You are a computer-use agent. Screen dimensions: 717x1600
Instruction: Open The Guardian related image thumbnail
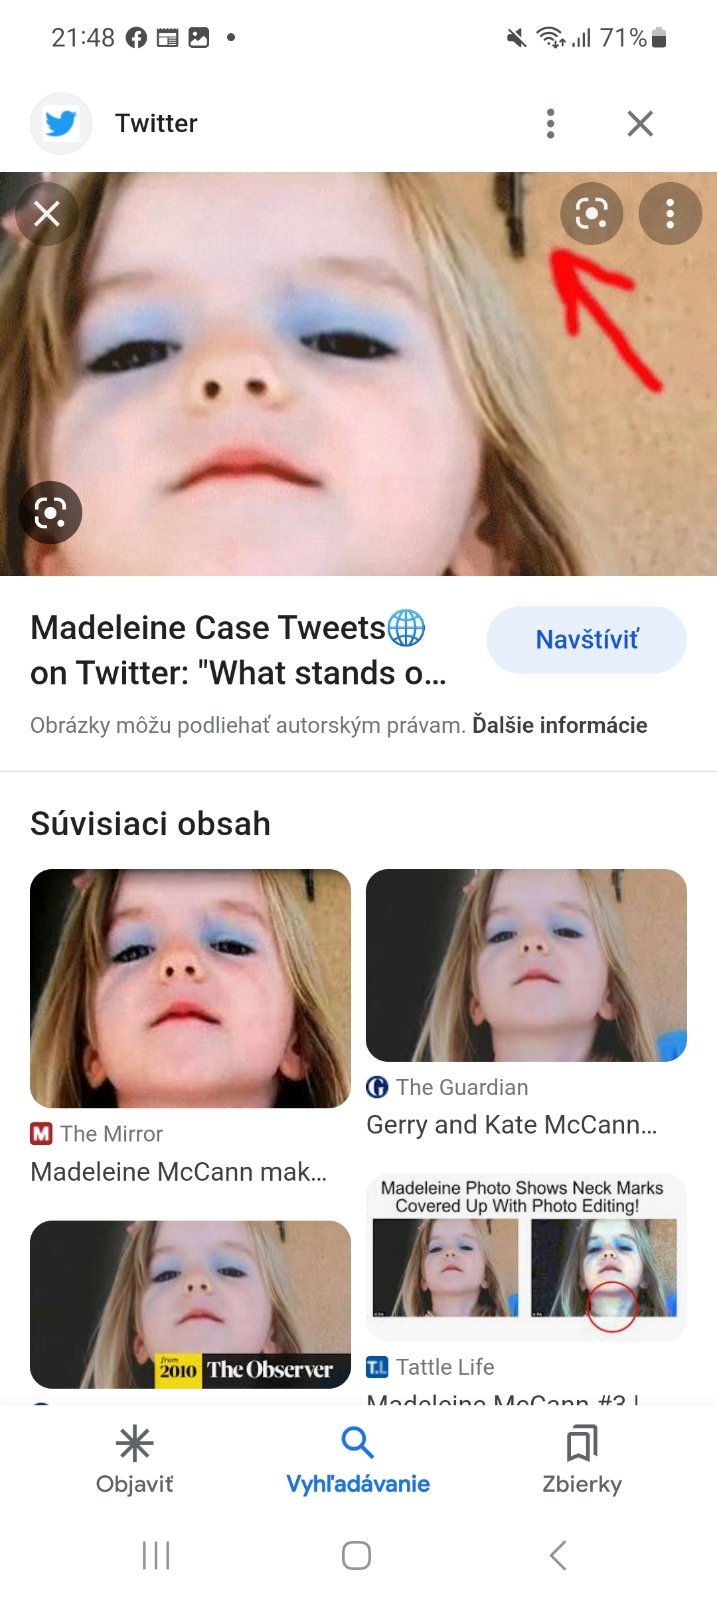tap(526, 965)
